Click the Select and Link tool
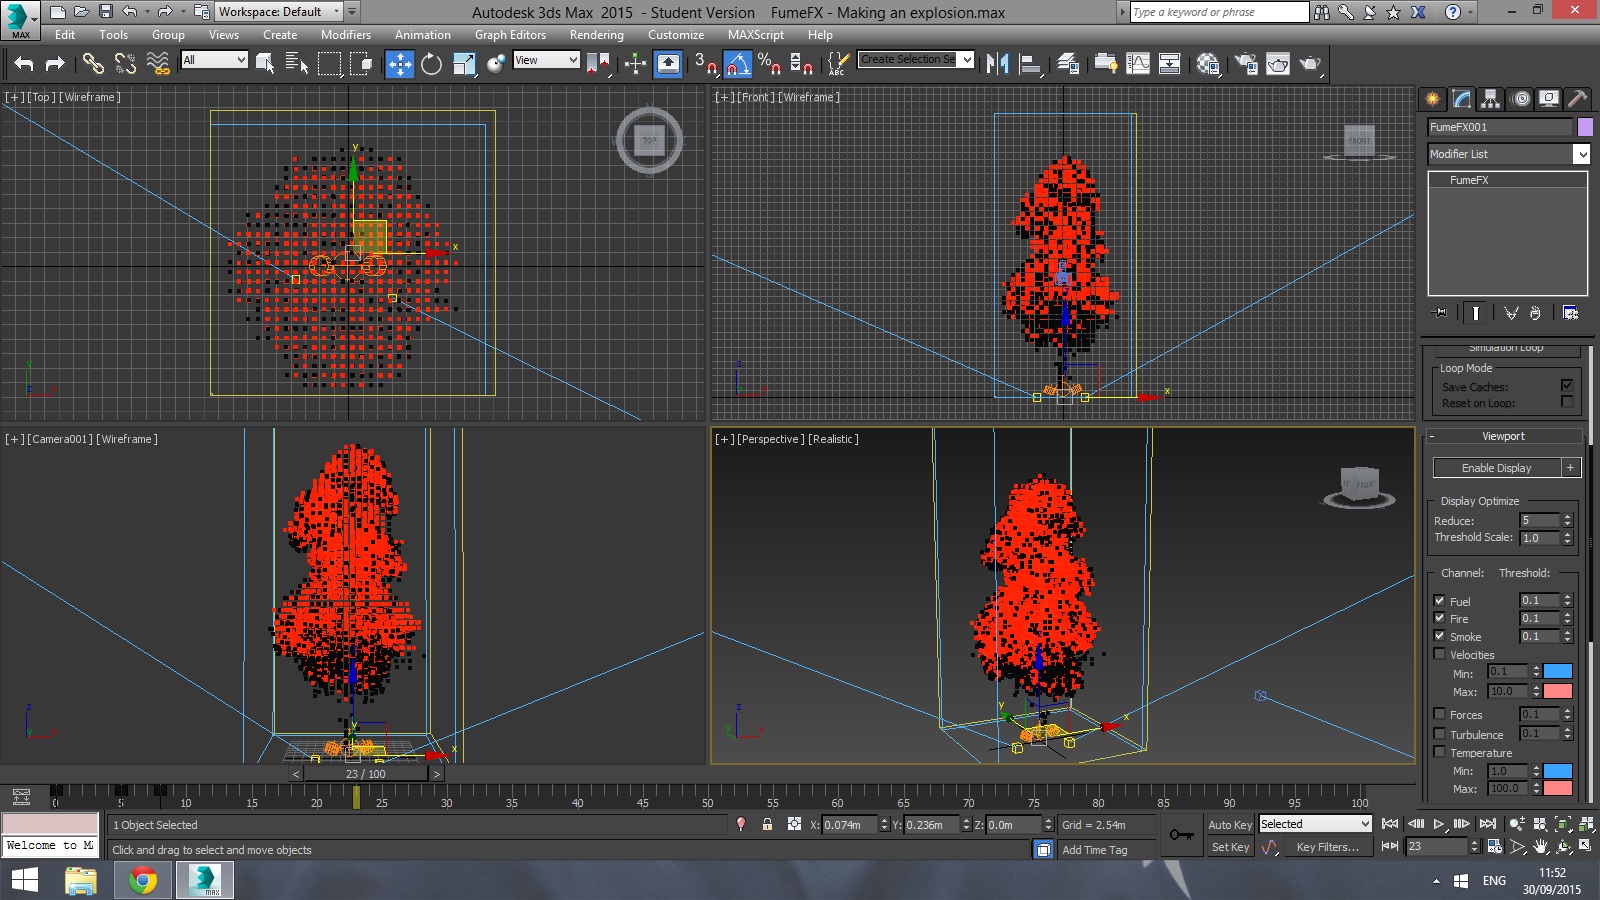 (x=93, y=64)
